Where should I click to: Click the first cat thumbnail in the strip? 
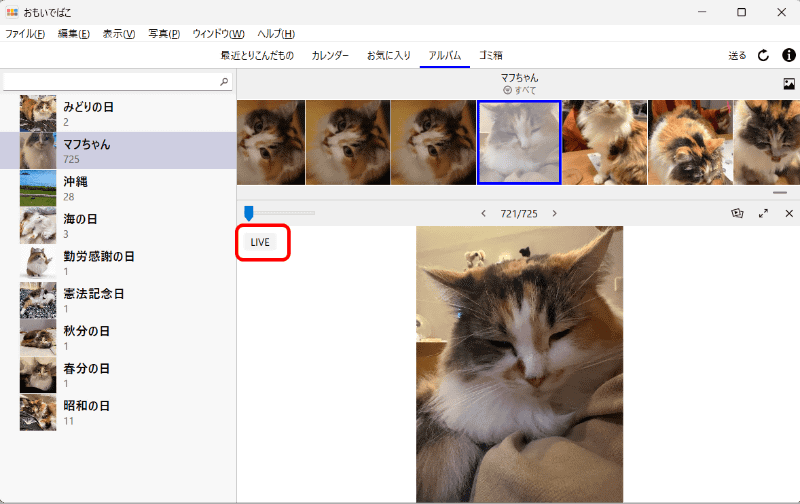coord(271,142)
